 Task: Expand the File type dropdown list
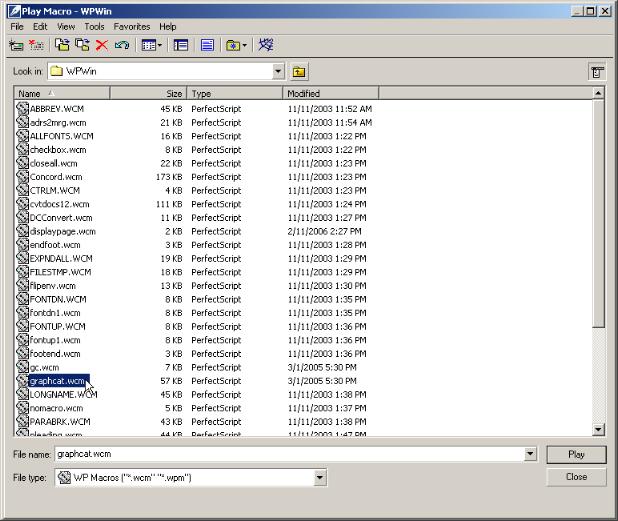(320, 478)
